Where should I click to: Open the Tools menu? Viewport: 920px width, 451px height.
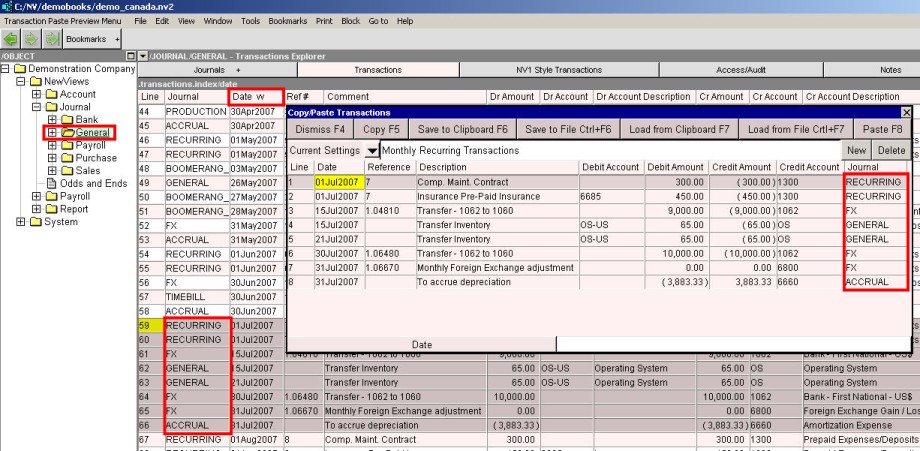pos(248,21)
